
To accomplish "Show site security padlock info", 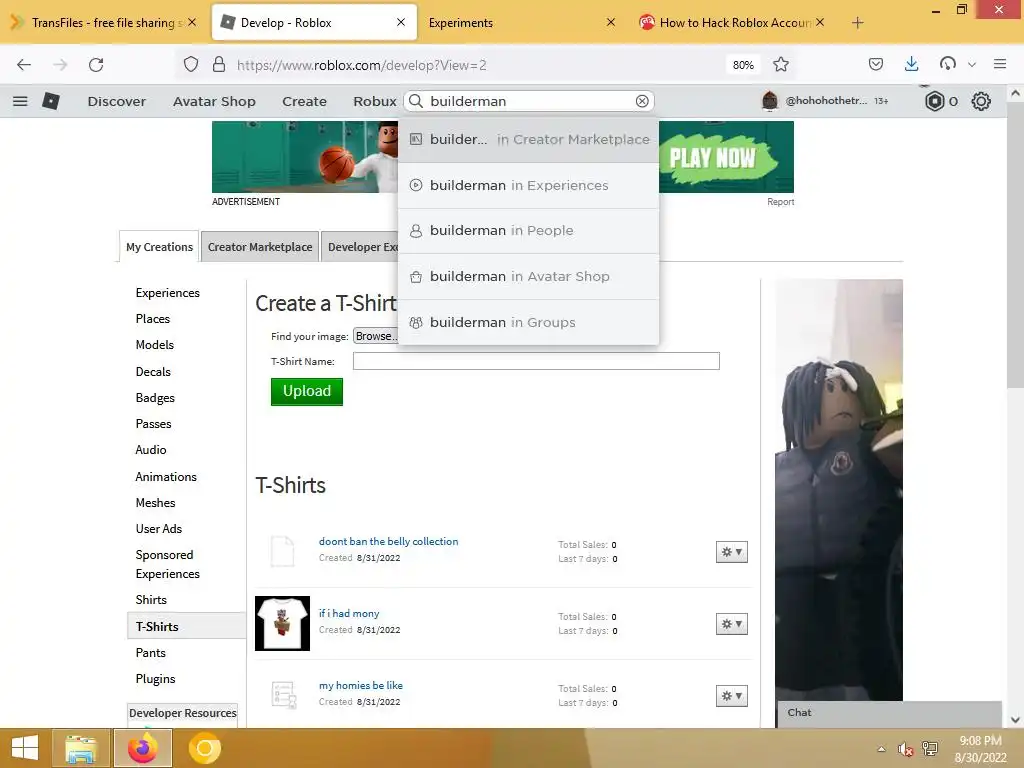I will (x=219, y=65).
